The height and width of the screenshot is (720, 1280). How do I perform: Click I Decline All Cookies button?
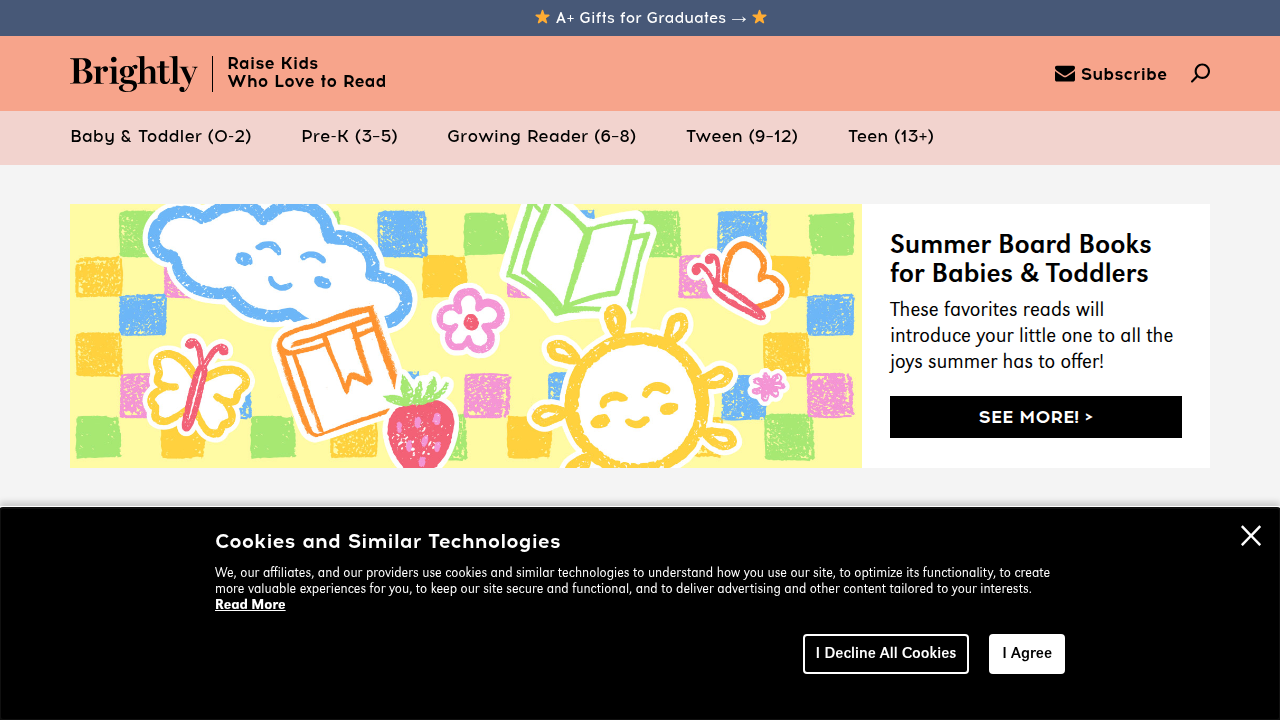(886, 654)
